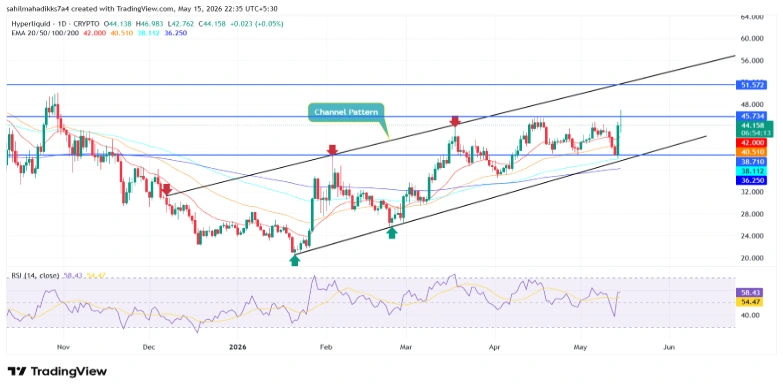Select the red down arrow in early December
783x388 pixels.
166,190
